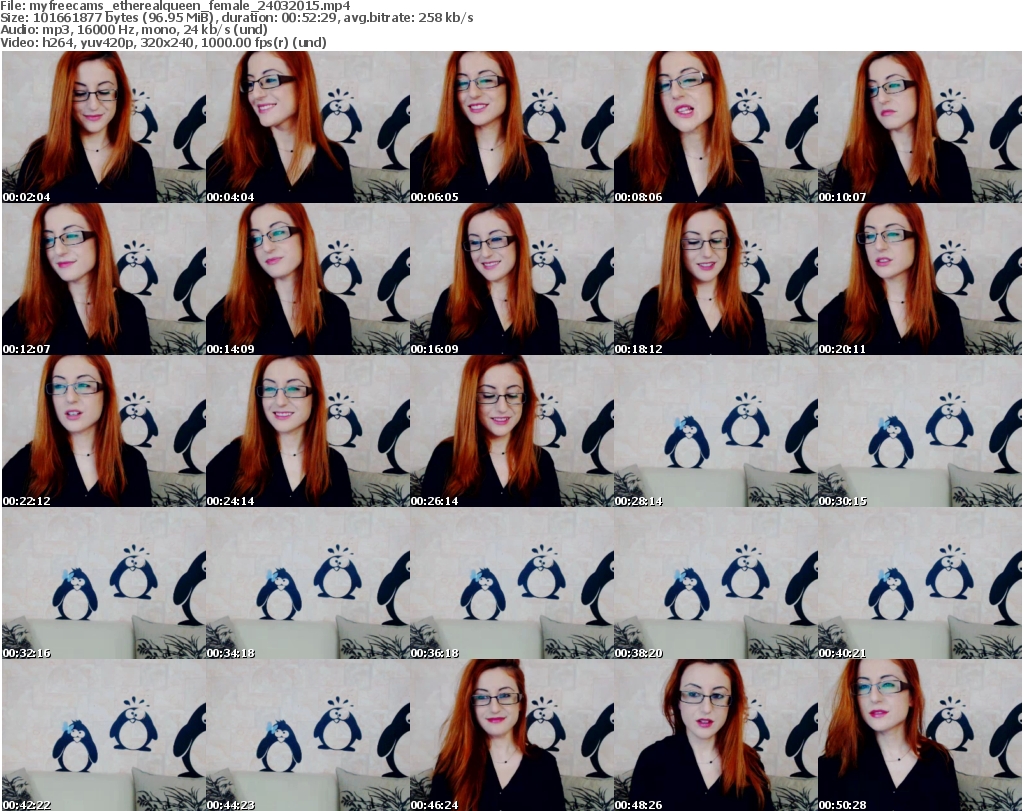The image size is (1024, 811).
Task: Select the thumbnail stamped 00:10:07
Action: tap(920, 127)
